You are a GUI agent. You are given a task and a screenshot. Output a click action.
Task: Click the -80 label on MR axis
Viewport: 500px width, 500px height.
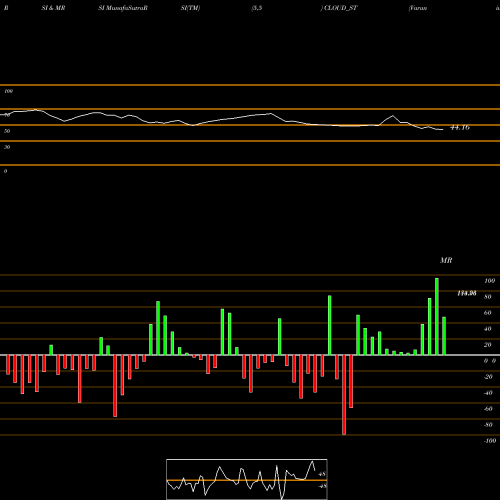(x=488, y=425)
